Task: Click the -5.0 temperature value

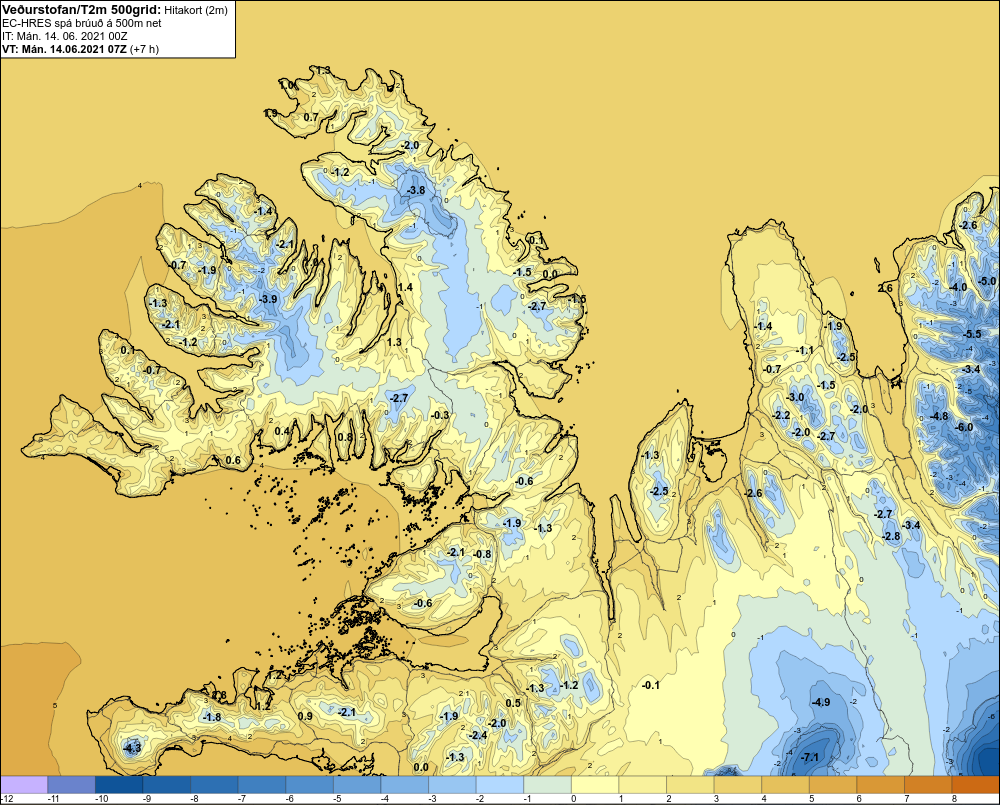Action: pos(987,281)
